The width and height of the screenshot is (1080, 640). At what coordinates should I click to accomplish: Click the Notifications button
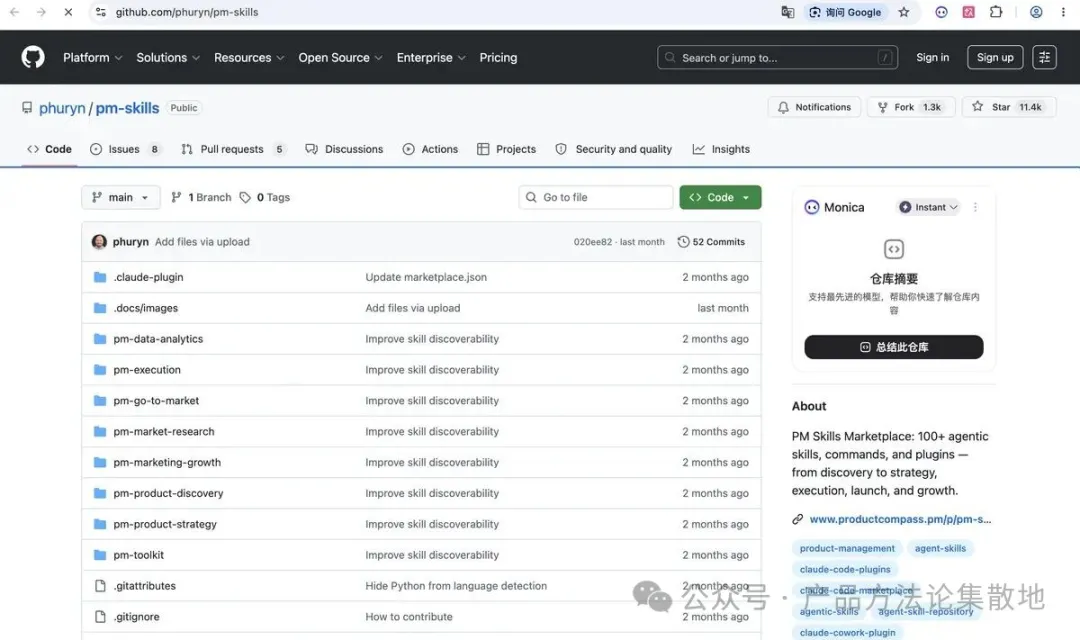pos(814,107)
